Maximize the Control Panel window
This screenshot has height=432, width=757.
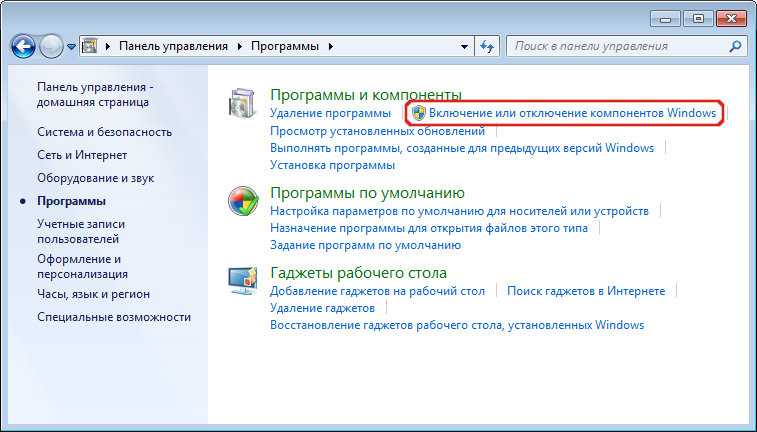click(698, 19)
